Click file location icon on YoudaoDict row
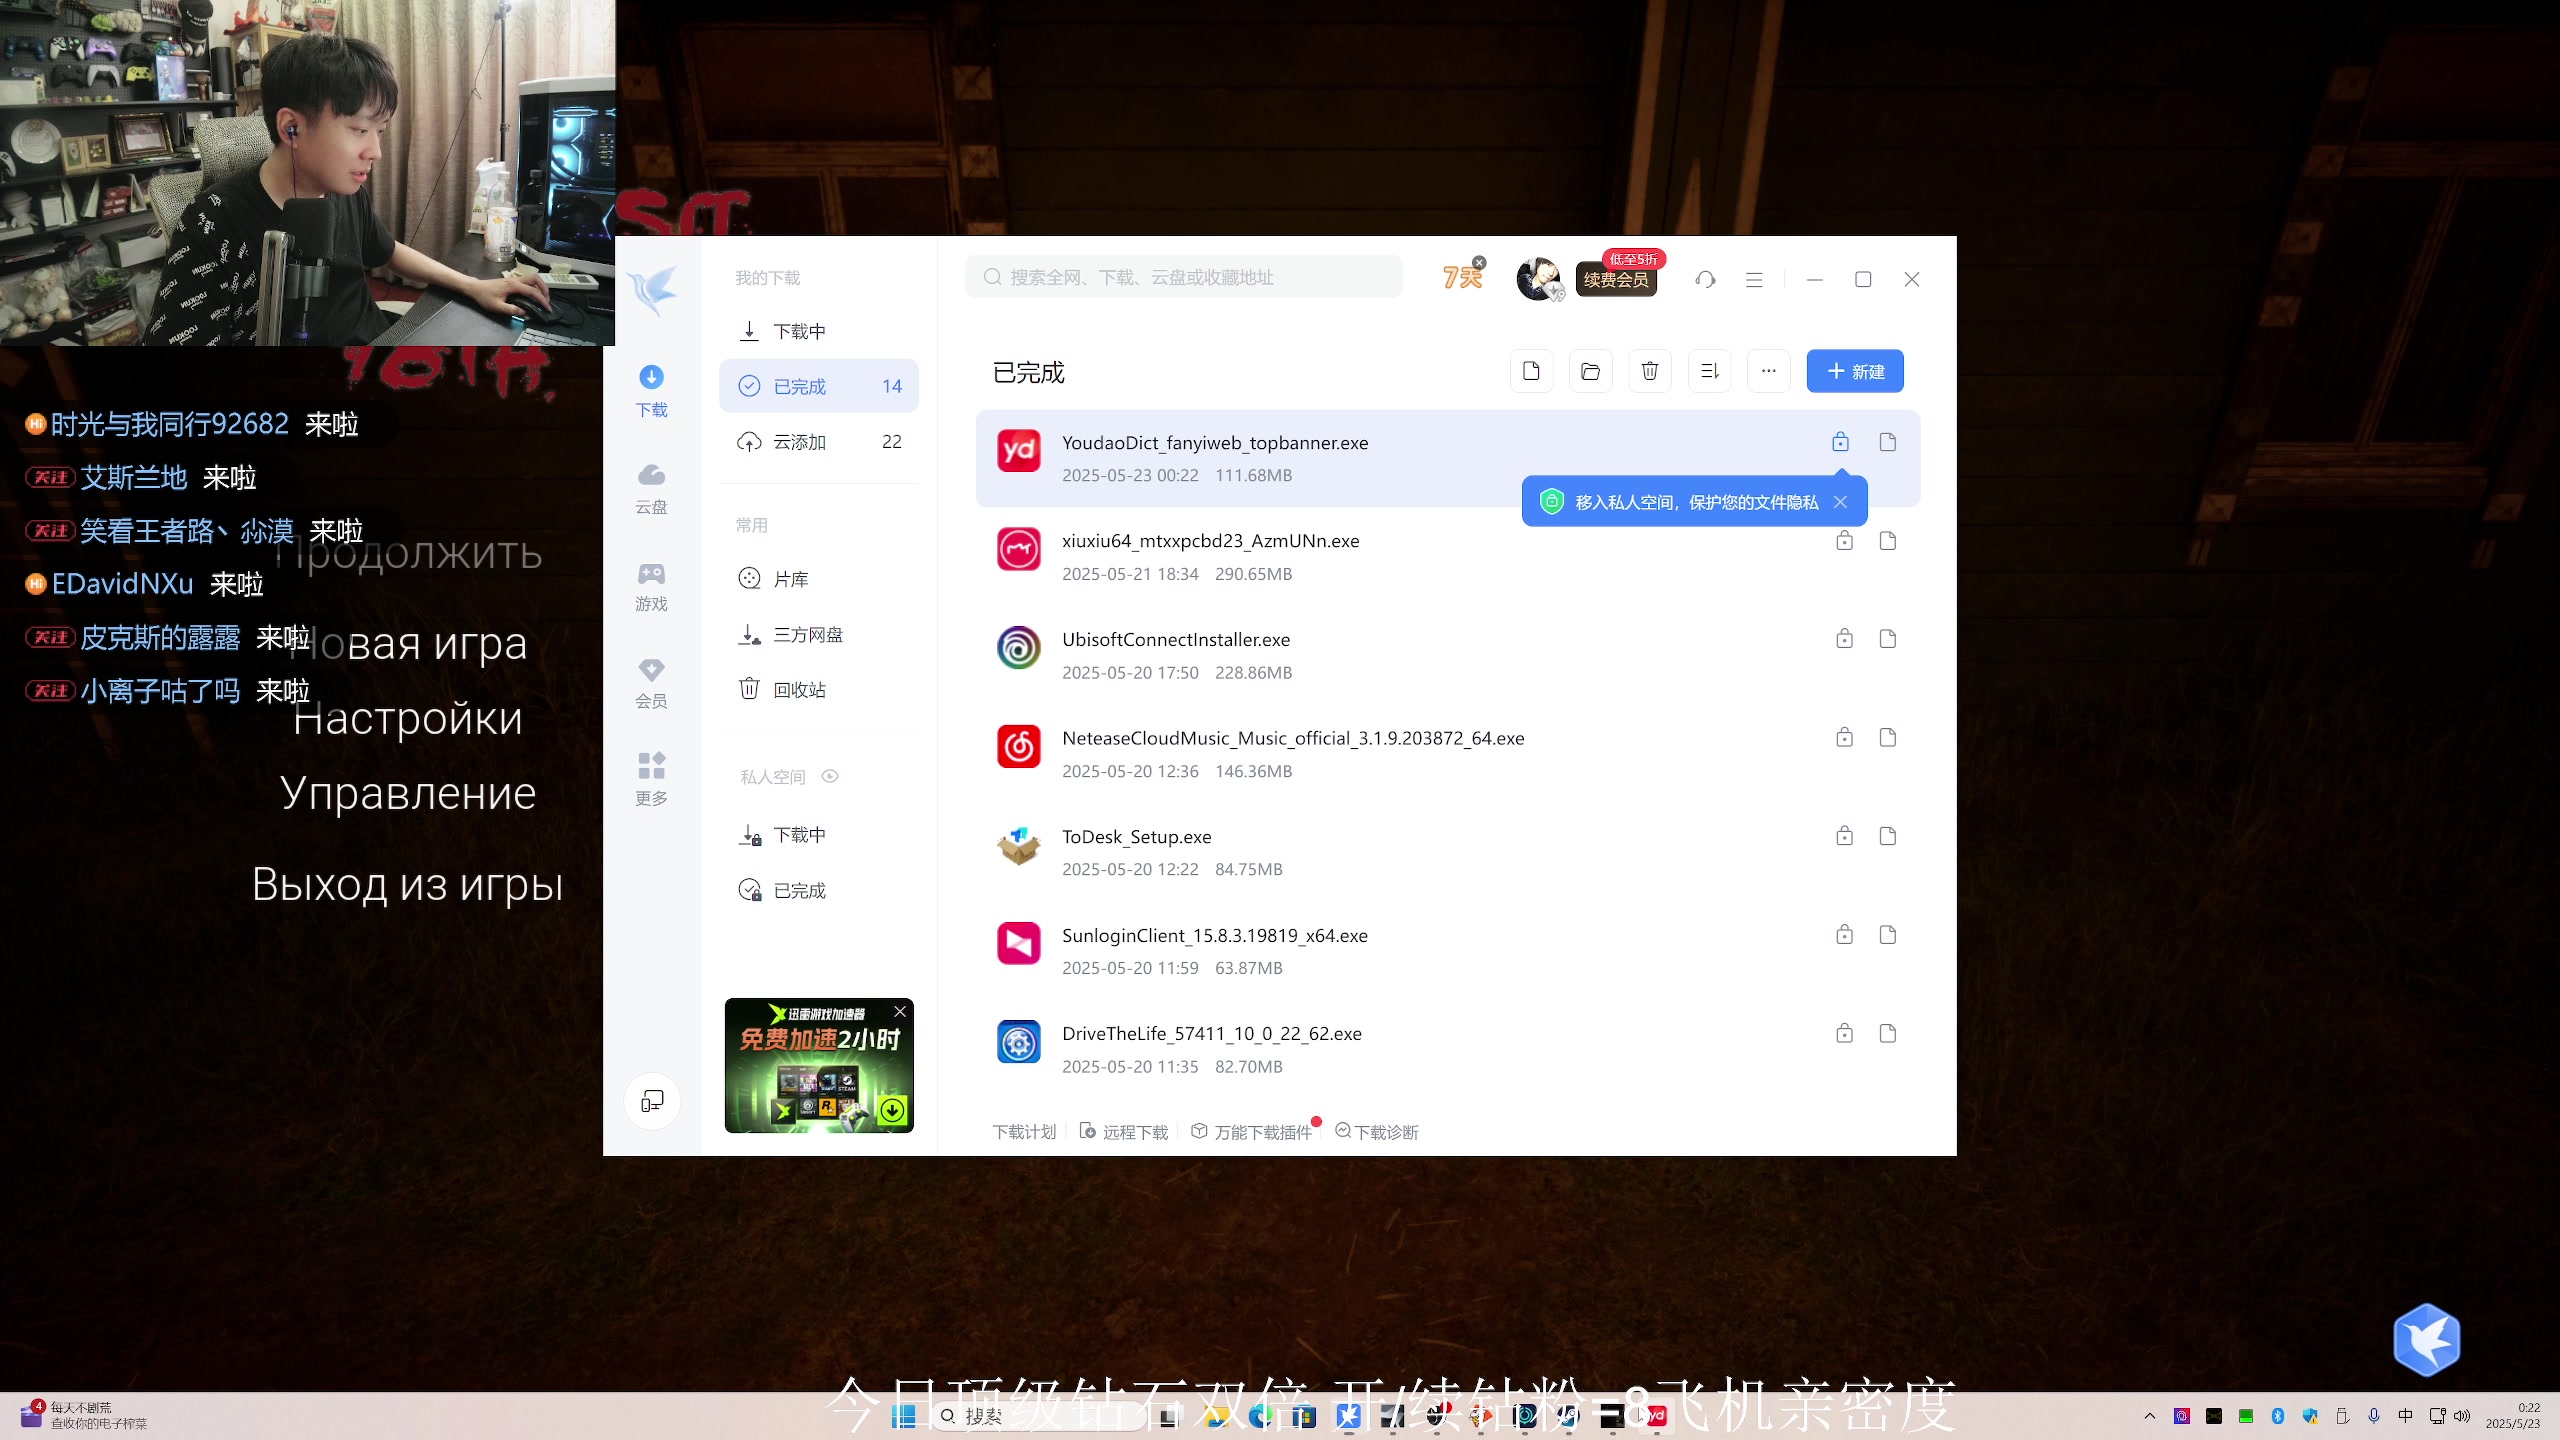2560x1440 pixels. [x=1887, y=442]
